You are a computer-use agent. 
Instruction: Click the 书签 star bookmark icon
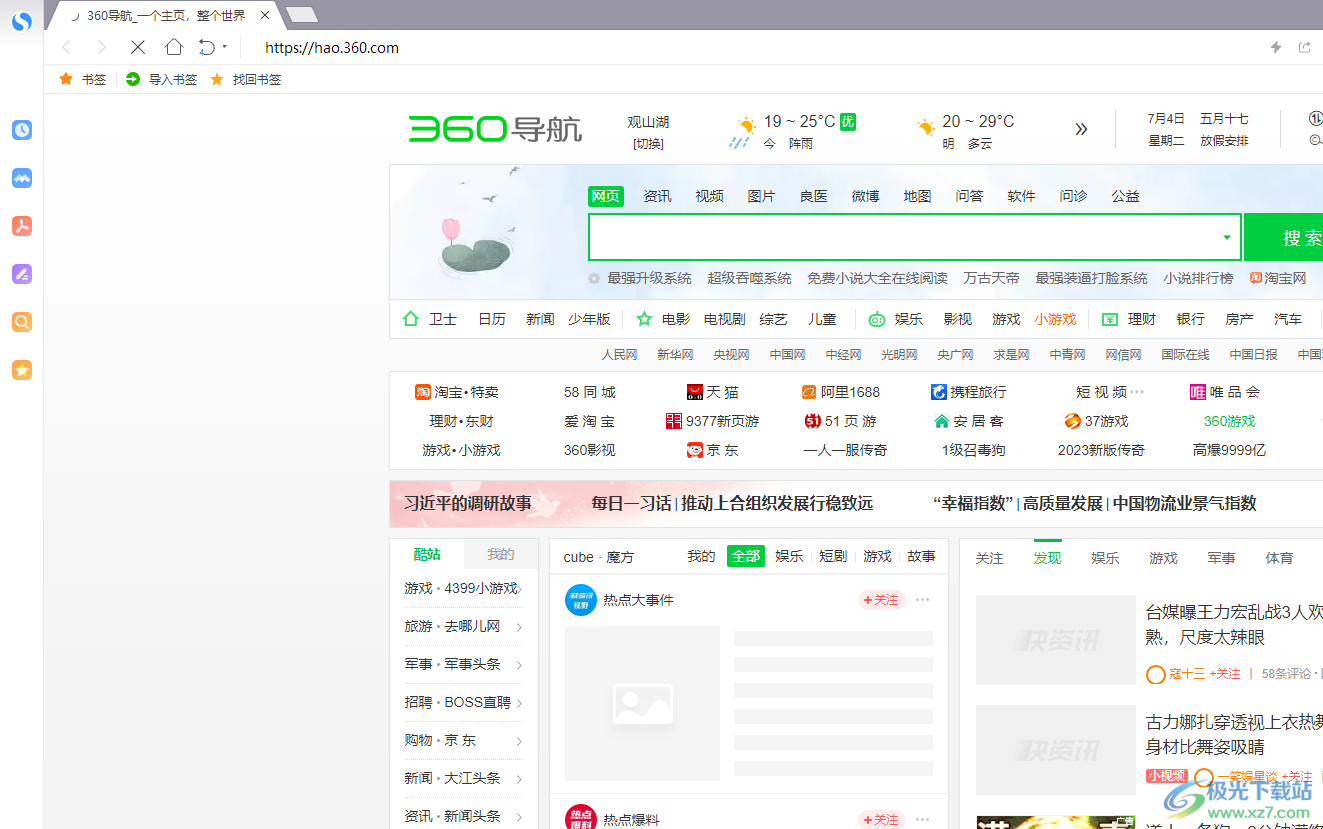66,79
